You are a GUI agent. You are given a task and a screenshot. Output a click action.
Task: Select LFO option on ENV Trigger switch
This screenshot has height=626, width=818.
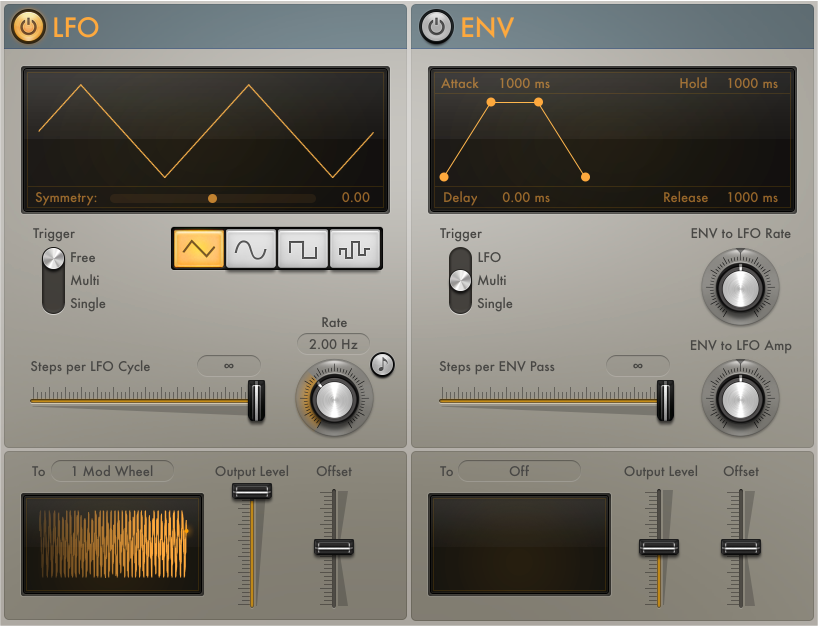coord(489,257)
